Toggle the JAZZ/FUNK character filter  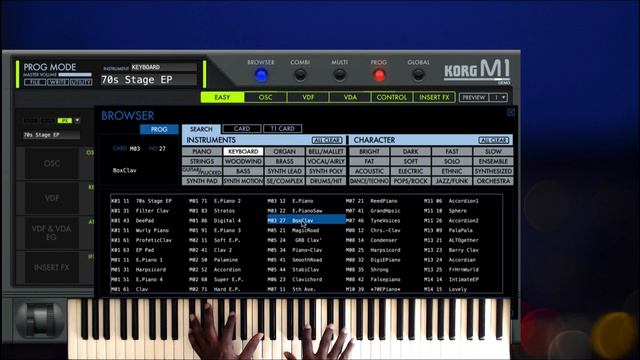[x=452, y=181]
